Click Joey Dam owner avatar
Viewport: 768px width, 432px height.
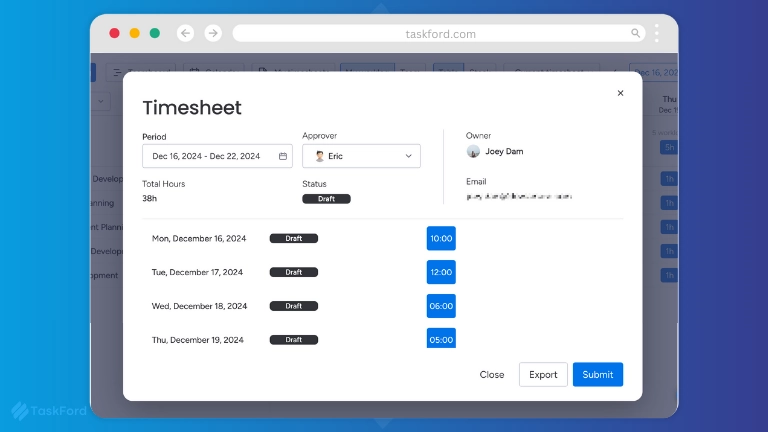tap(473, 151)
